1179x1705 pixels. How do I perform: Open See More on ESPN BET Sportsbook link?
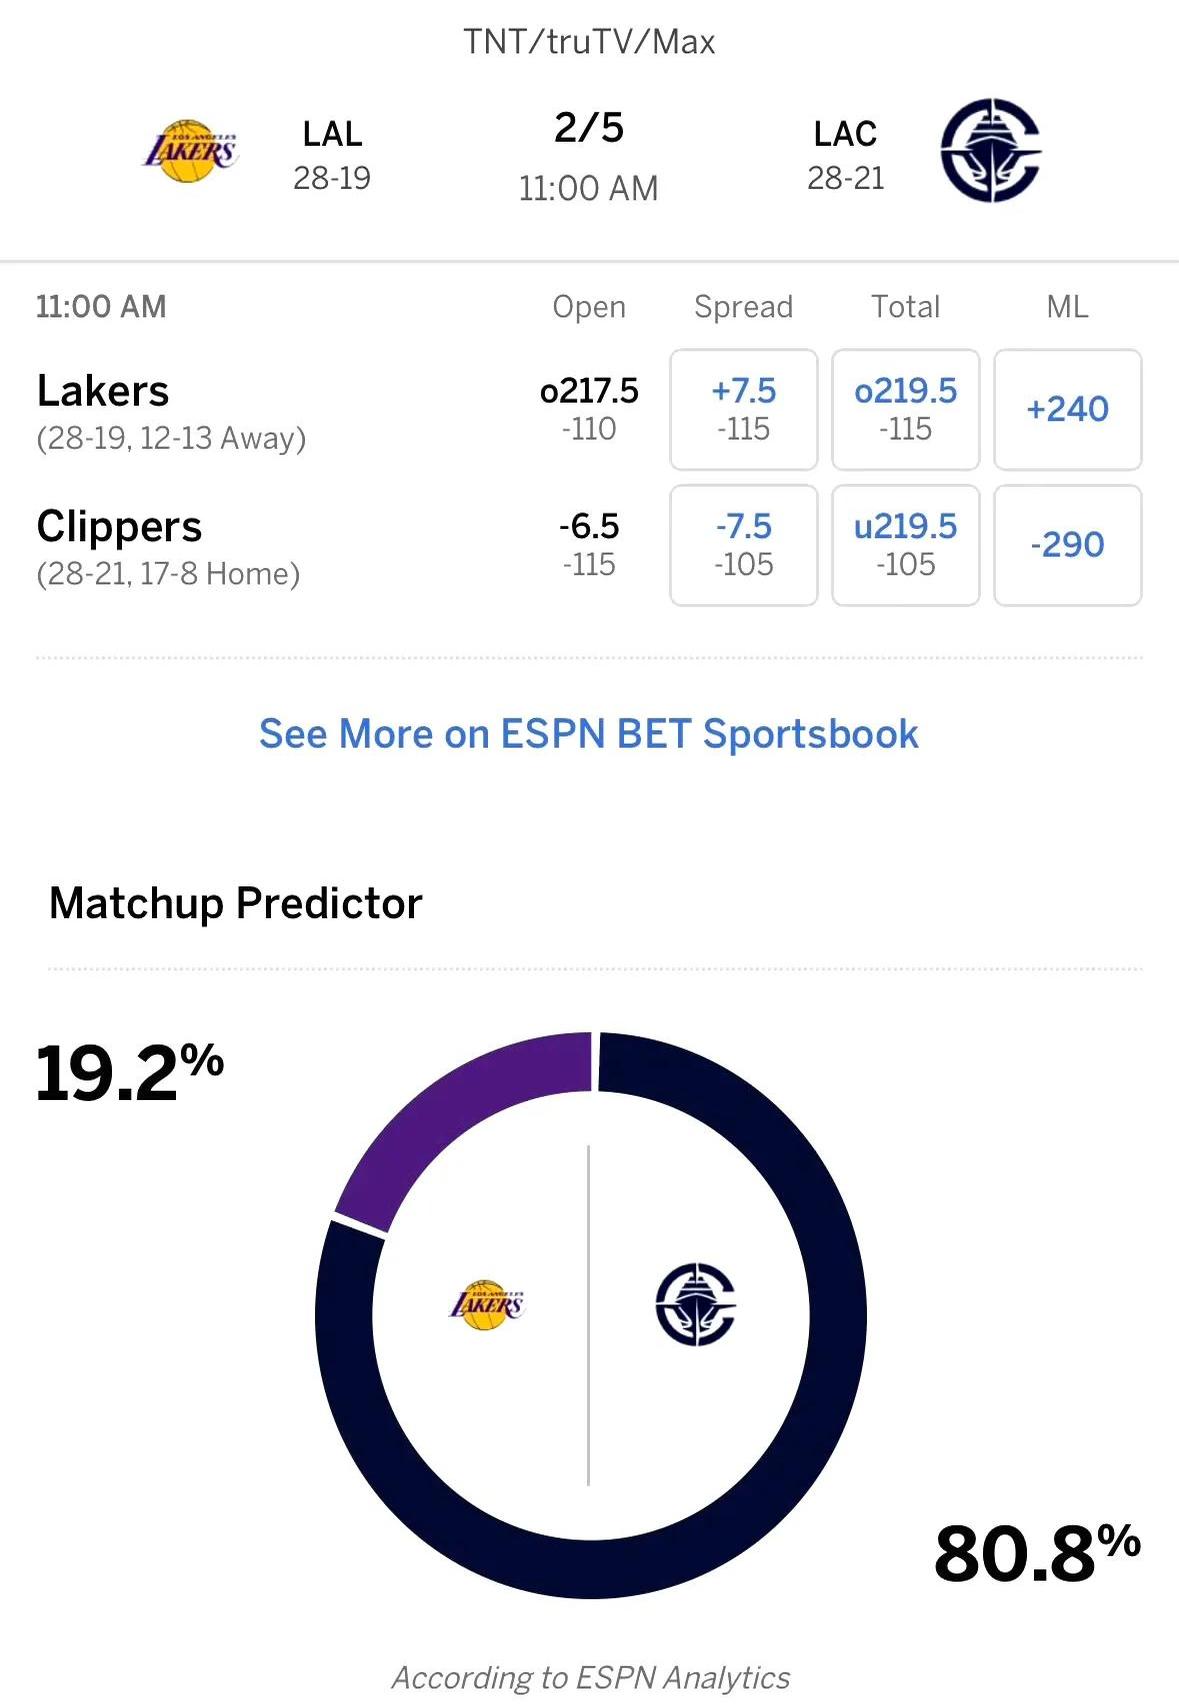[589, 733]
